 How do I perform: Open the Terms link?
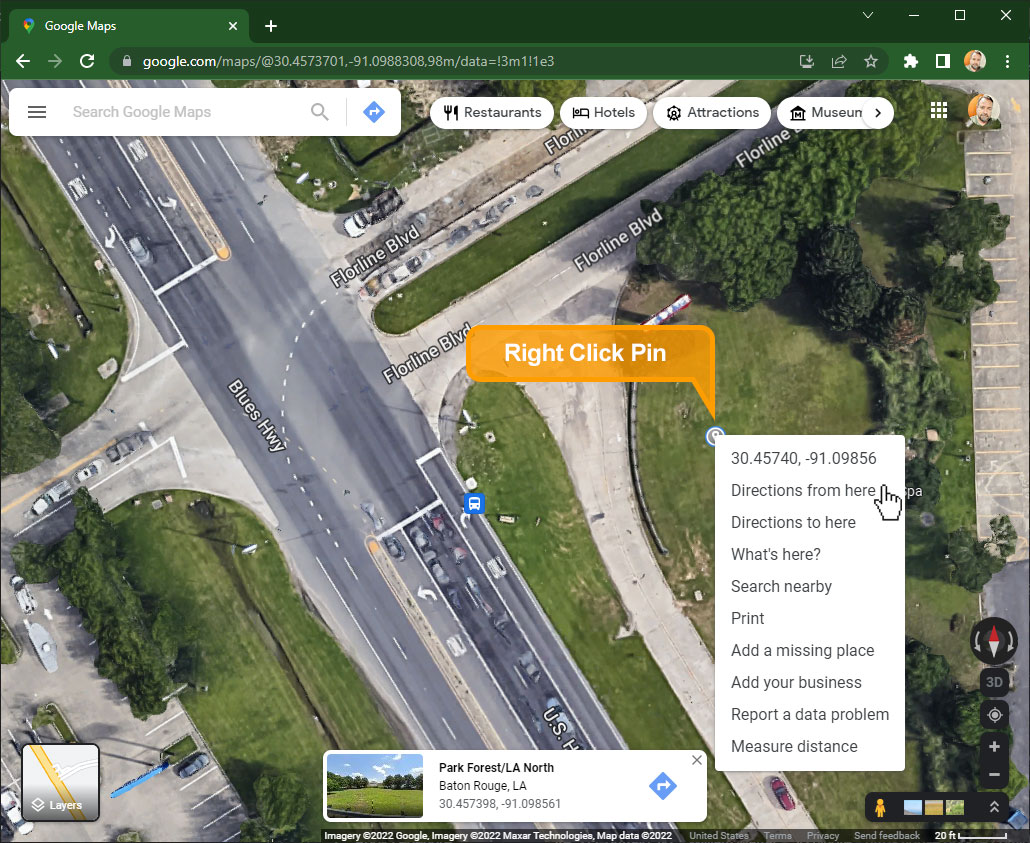tap(778, 836)
